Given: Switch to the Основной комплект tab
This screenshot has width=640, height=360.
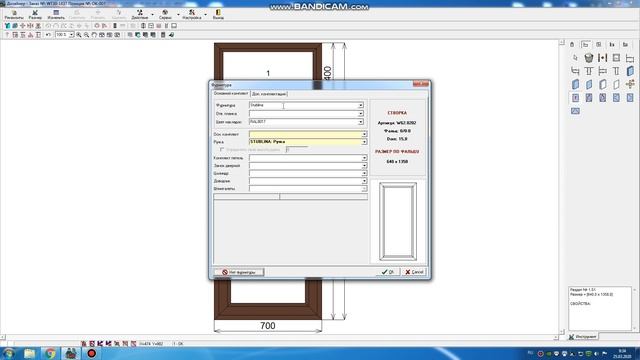Looking at the screenshot, I should (x=231, y=93).
